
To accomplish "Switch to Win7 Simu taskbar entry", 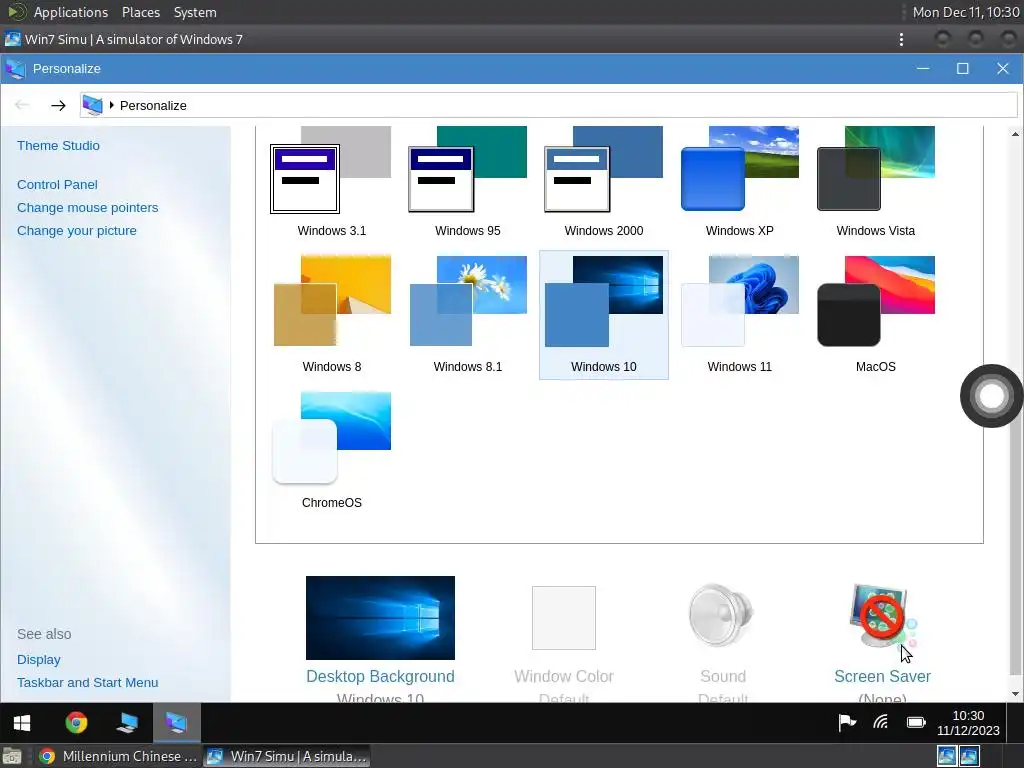I will [x=287, y=756].
